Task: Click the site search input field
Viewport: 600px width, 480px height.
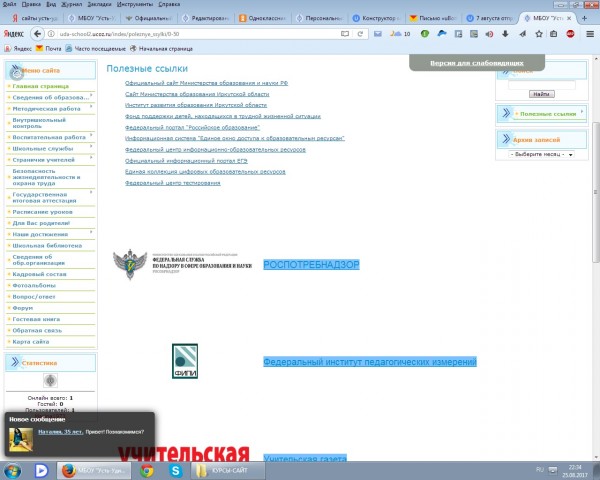Action: coord(541,85)
